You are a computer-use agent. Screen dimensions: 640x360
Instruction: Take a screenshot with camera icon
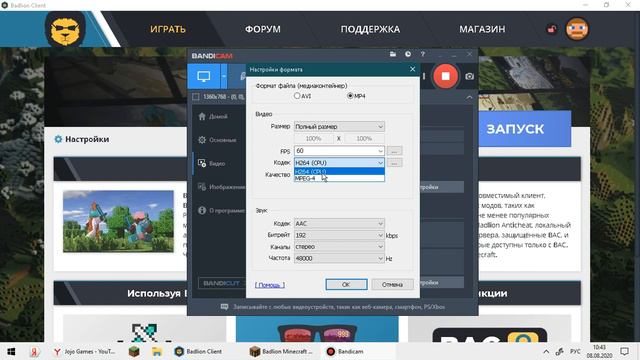(469, 76)
